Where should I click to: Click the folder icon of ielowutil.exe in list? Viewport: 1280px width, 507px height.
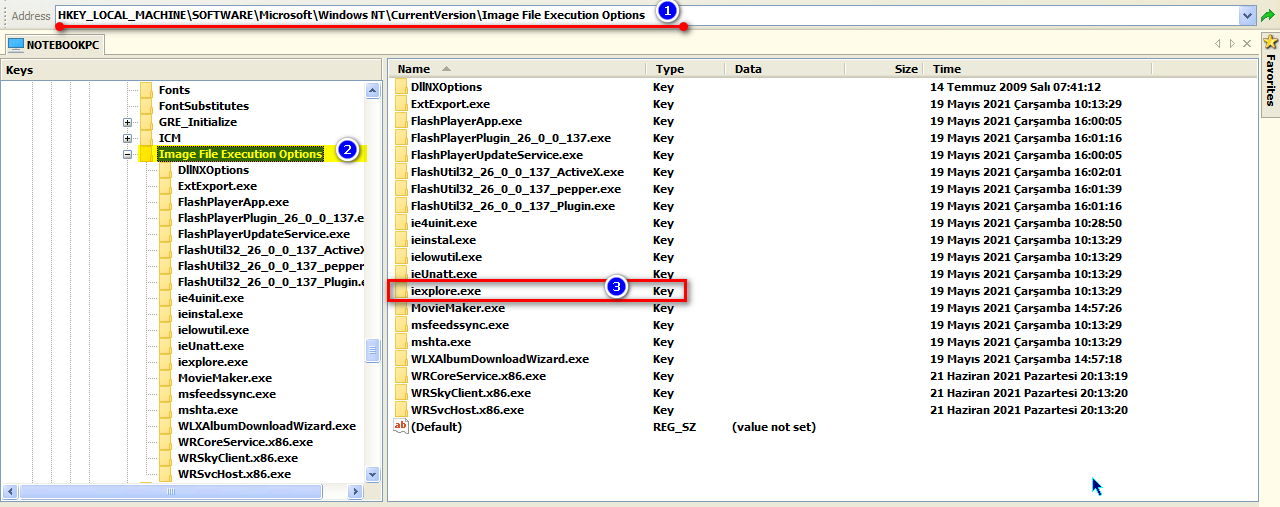click(401, 257)
